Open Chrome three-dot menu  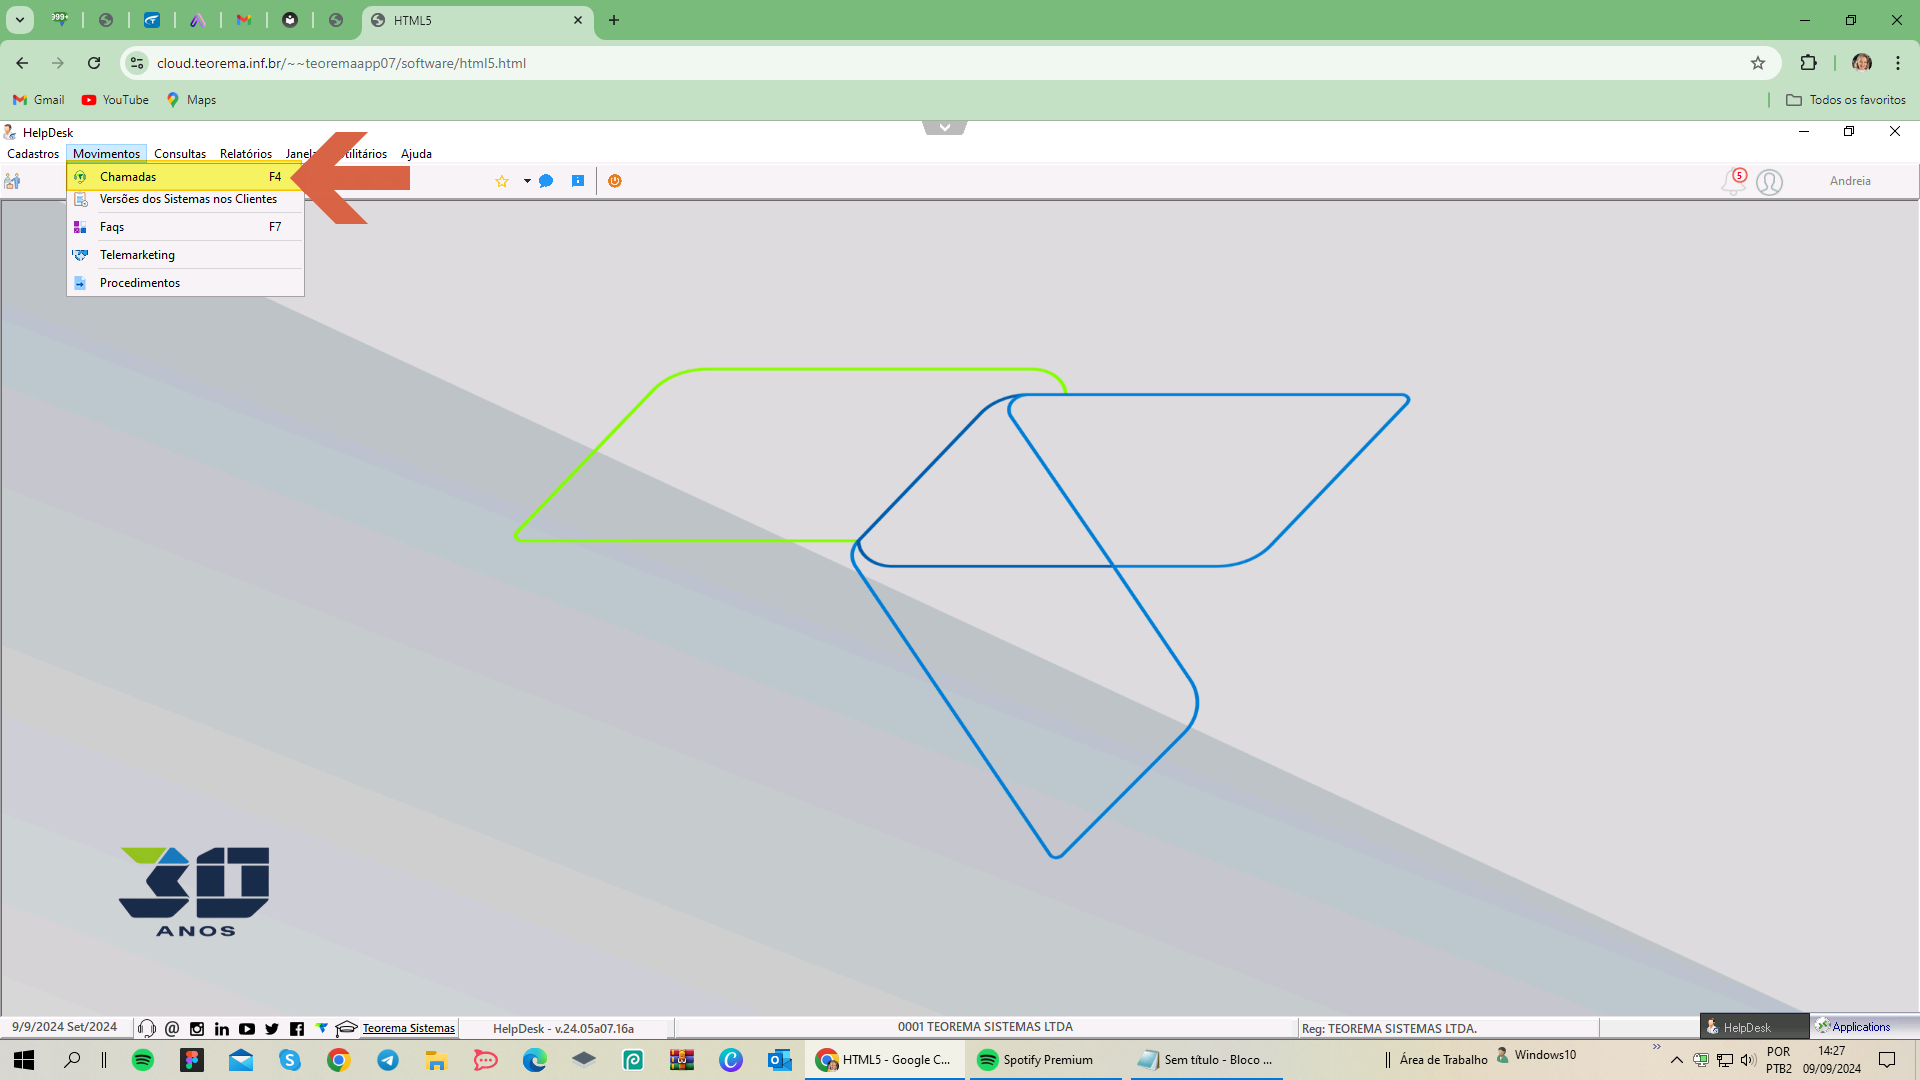pos(1898,63)
